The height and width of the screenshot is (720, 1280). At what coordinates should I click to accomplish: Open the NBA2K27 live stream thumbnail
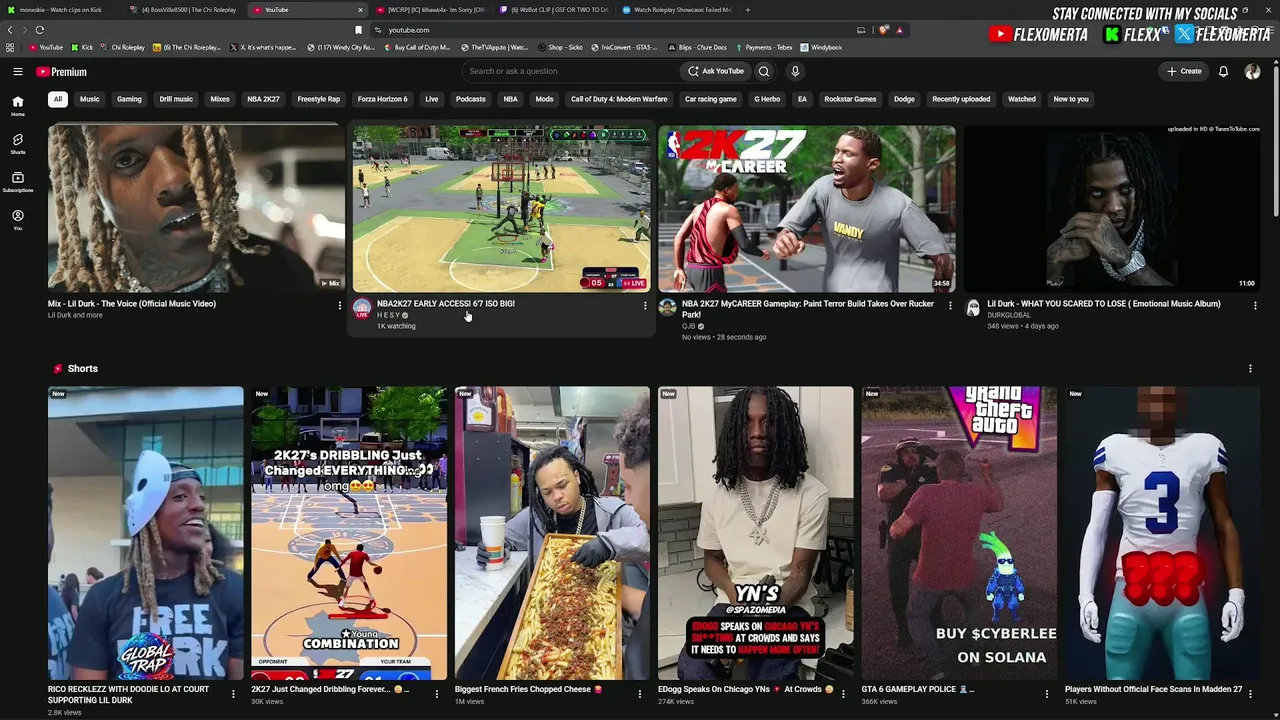click(501, 208)
